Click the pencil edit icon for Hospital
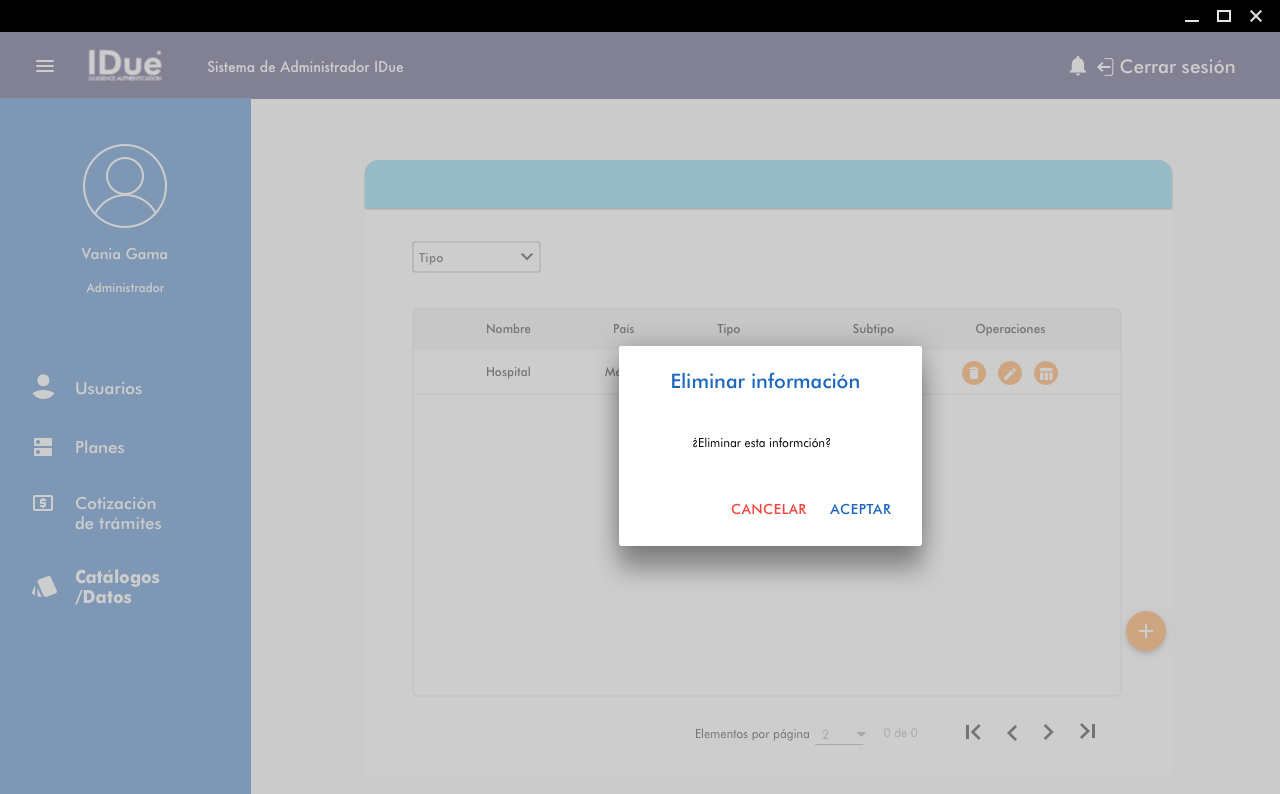This screenshot has width=1280, height=794. (x=1010, y=373)
